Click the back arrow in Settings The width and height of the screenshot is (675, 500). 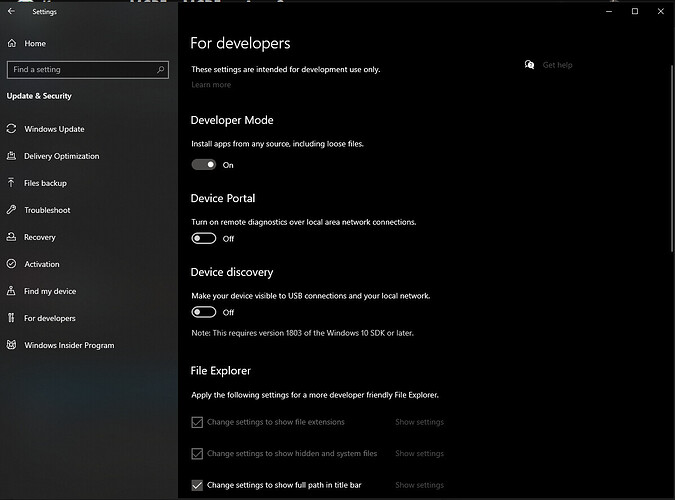click(12, 12)
